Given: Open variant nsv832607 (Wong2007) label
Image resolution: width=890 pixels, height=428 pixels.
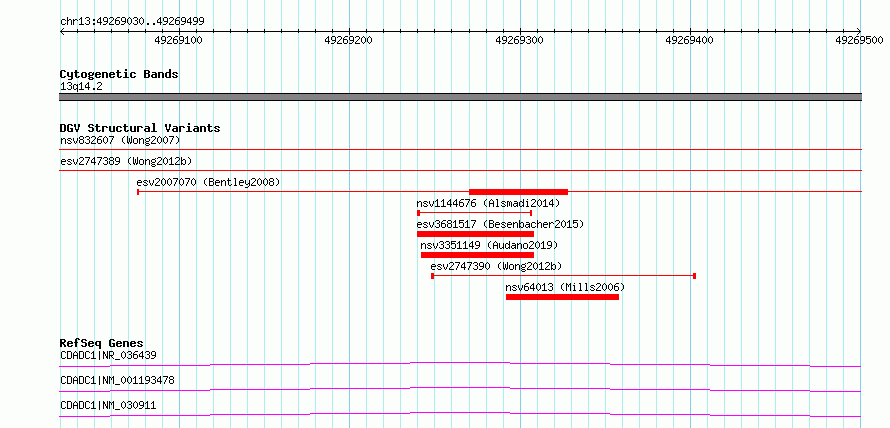Looking at the screenshot, I should click(x=120, y=140).
